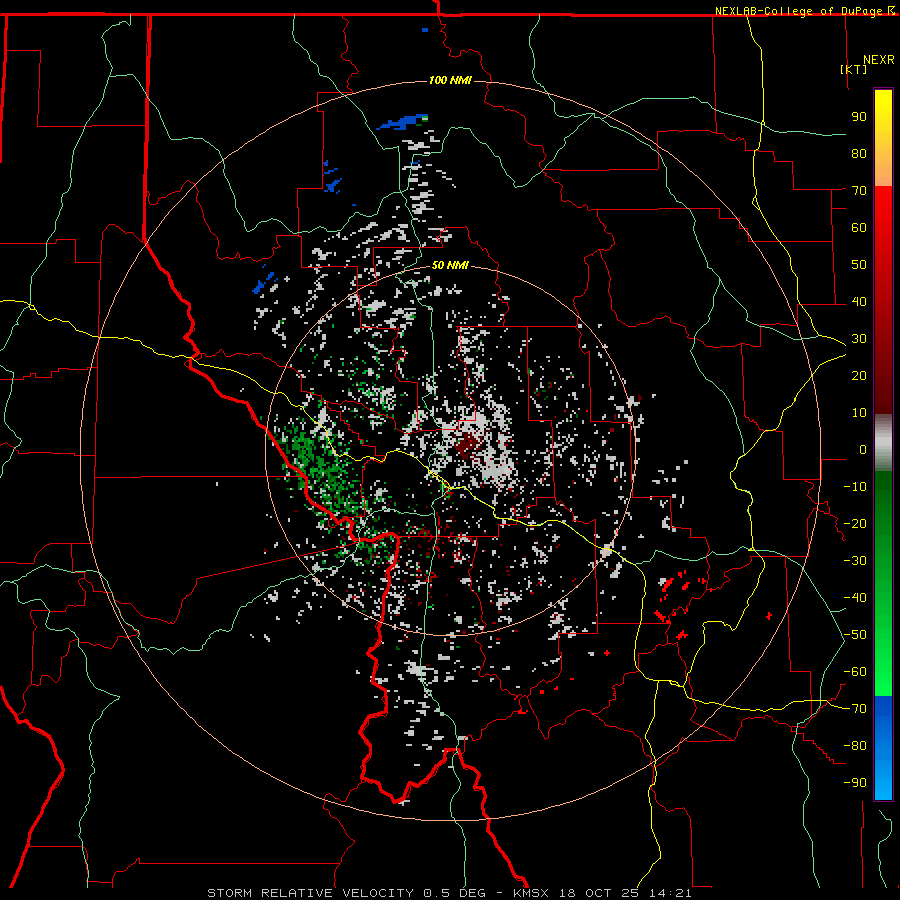Image resolution: width=900 pixels, height=900 pixels.
Task: Click the 0.5 DEG elevation angle text
Action: pyautogui.click(x=454, y=893)
